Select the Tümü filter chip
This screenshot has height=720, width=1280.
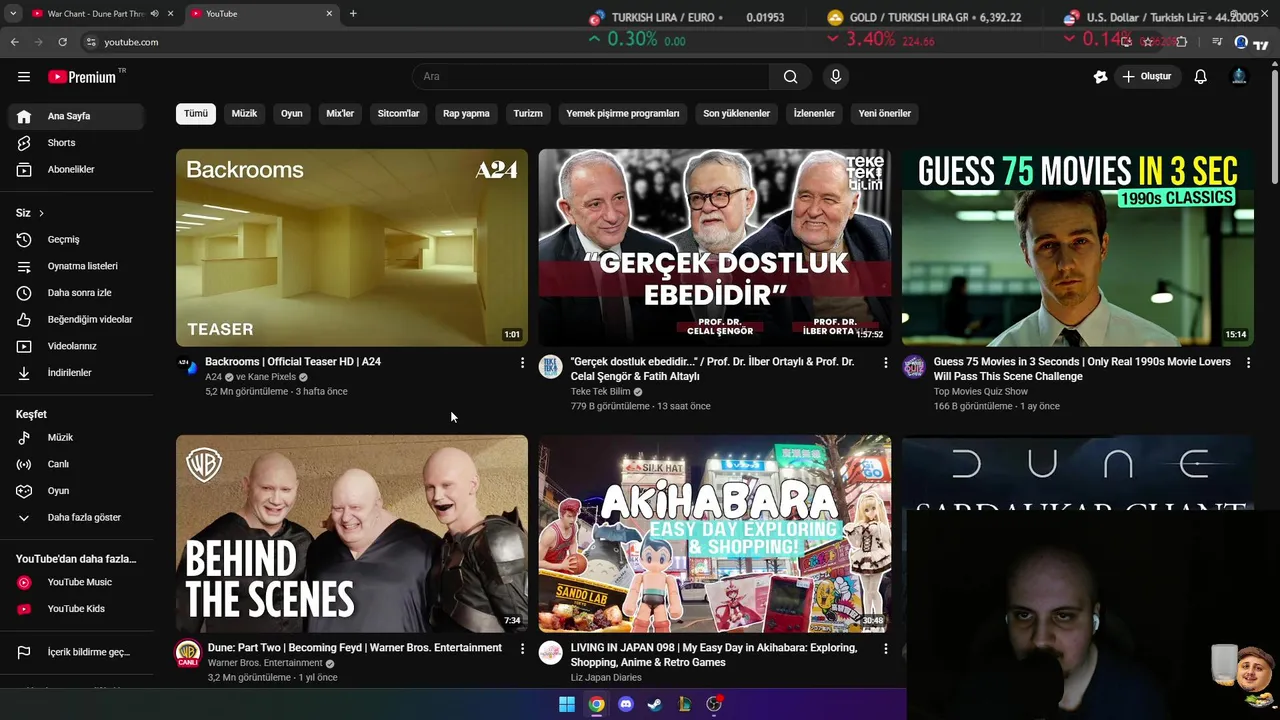coord(196,114)
